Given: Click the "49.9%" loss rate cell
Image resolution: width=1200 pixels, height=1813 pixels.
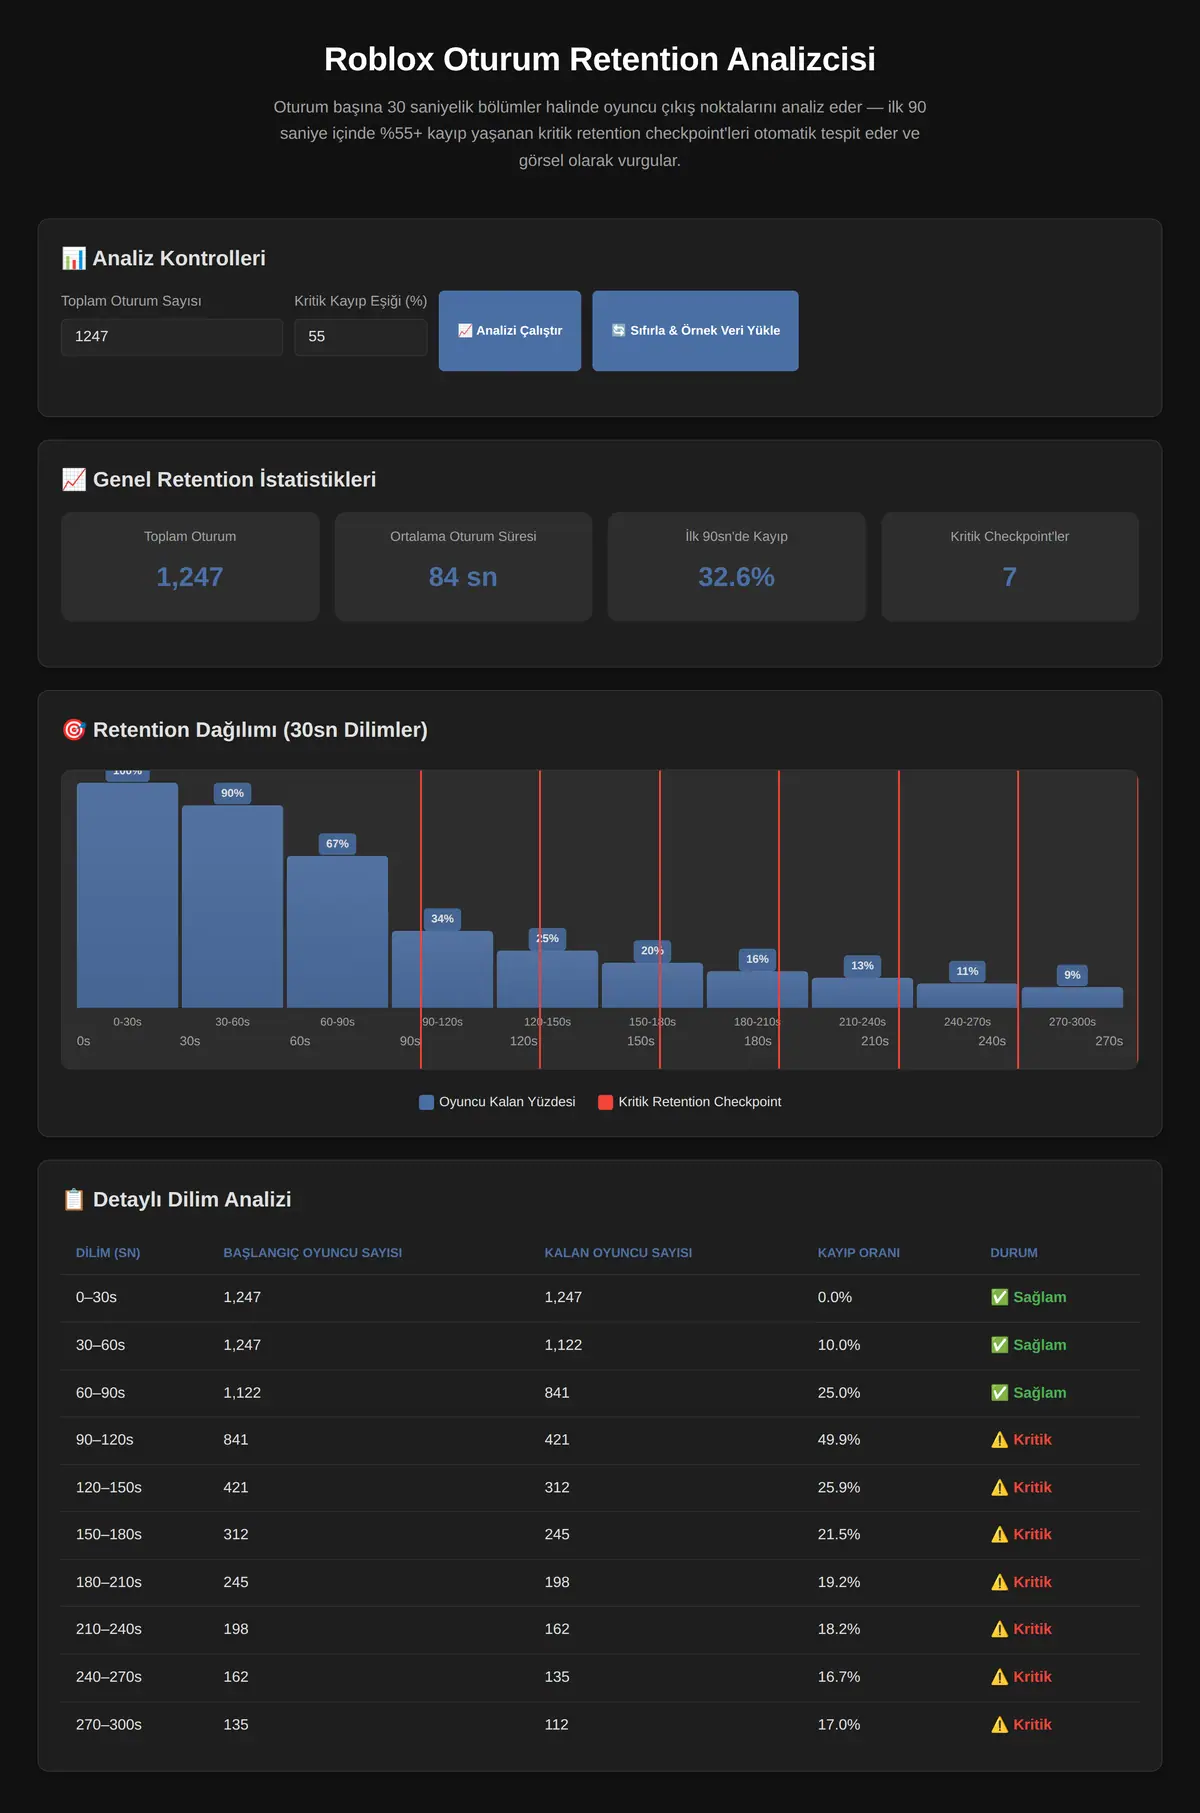Looking at the screenshot, I should [x=839, y=1440].
